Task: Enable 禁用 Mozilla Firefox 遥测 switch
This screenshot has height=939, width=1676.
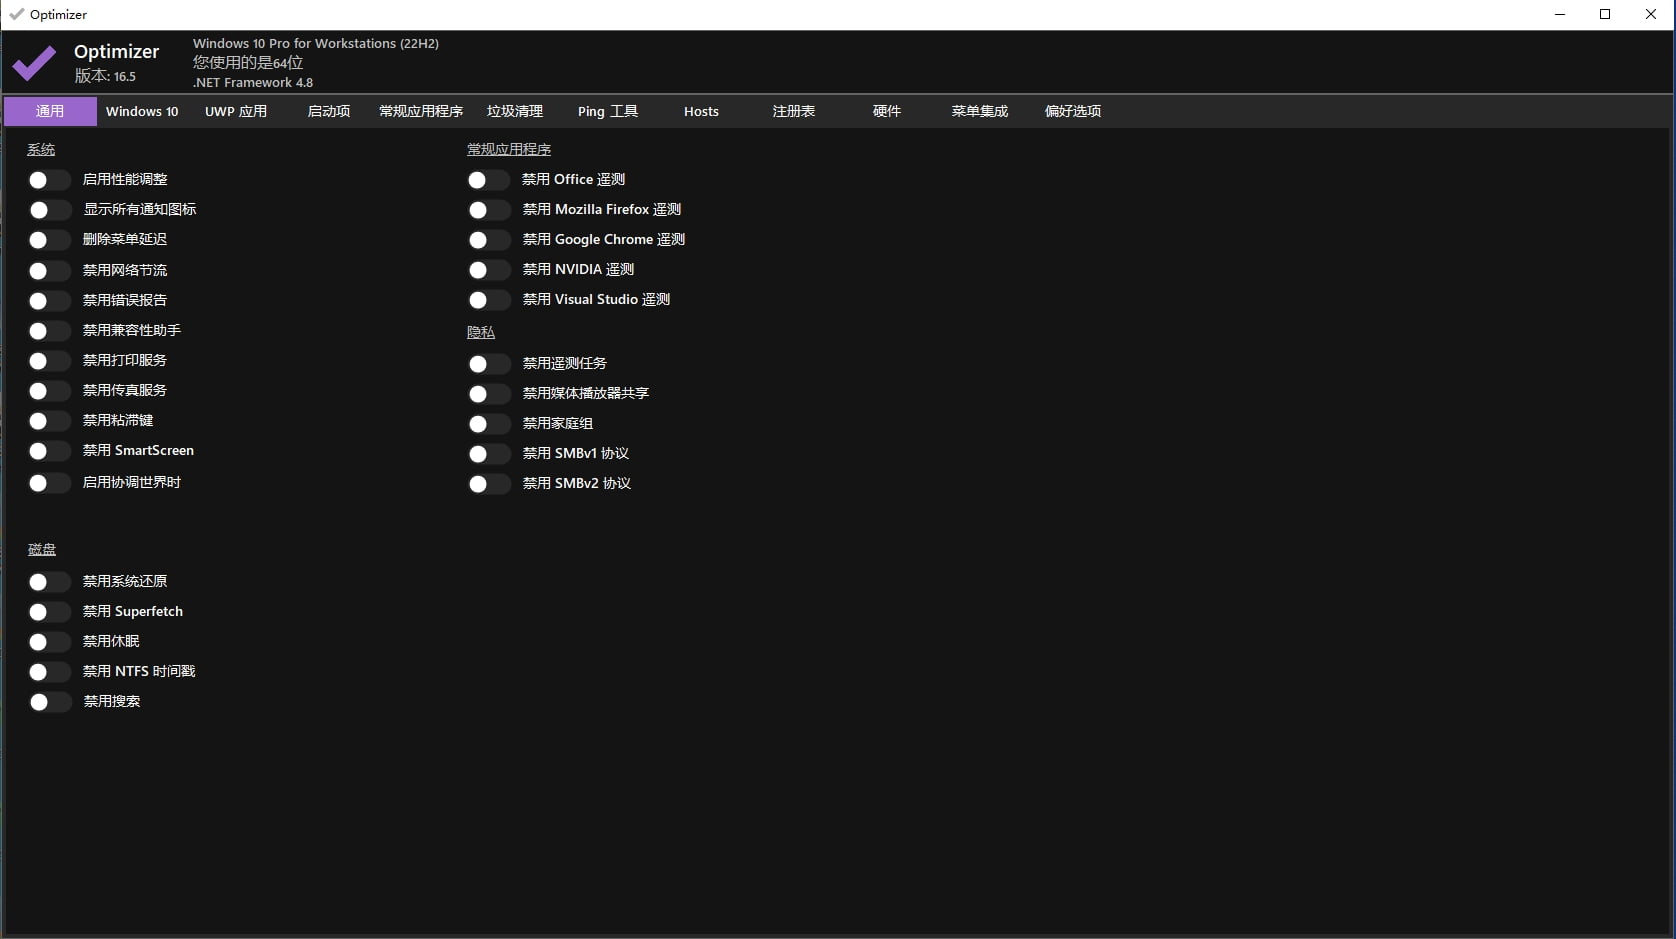Action: 488,210
